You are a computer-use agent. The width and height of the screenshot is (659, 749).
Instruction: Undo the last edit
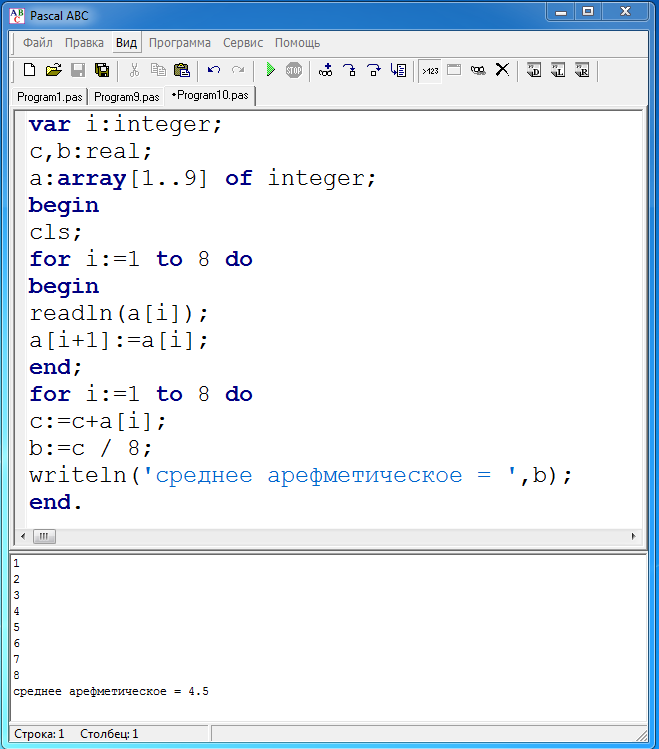tap(213, 70)
